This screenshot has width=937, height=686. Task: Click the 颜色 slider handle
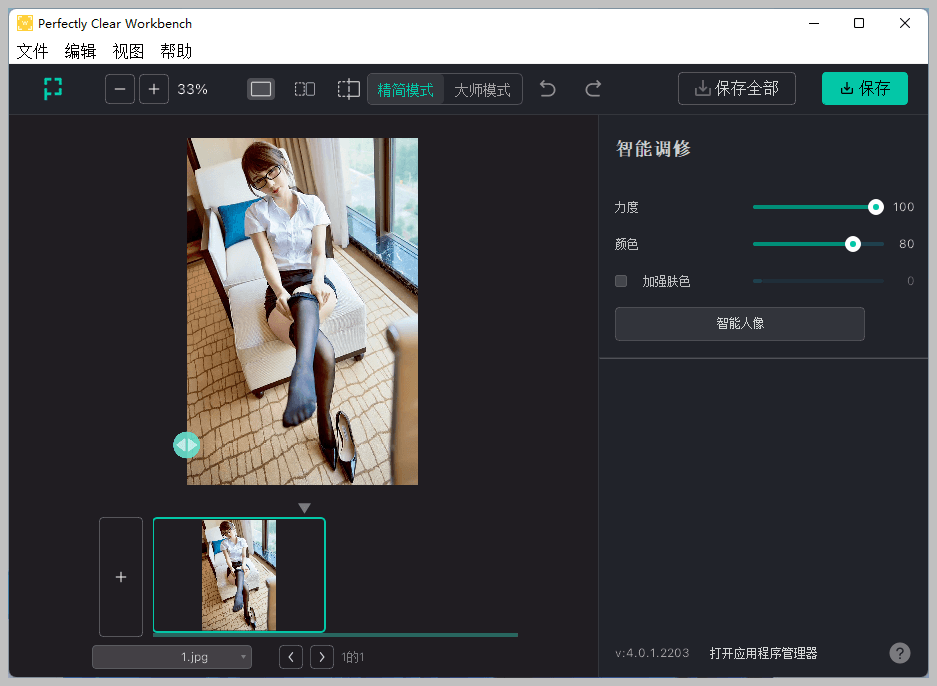click(x=853, y=244)
